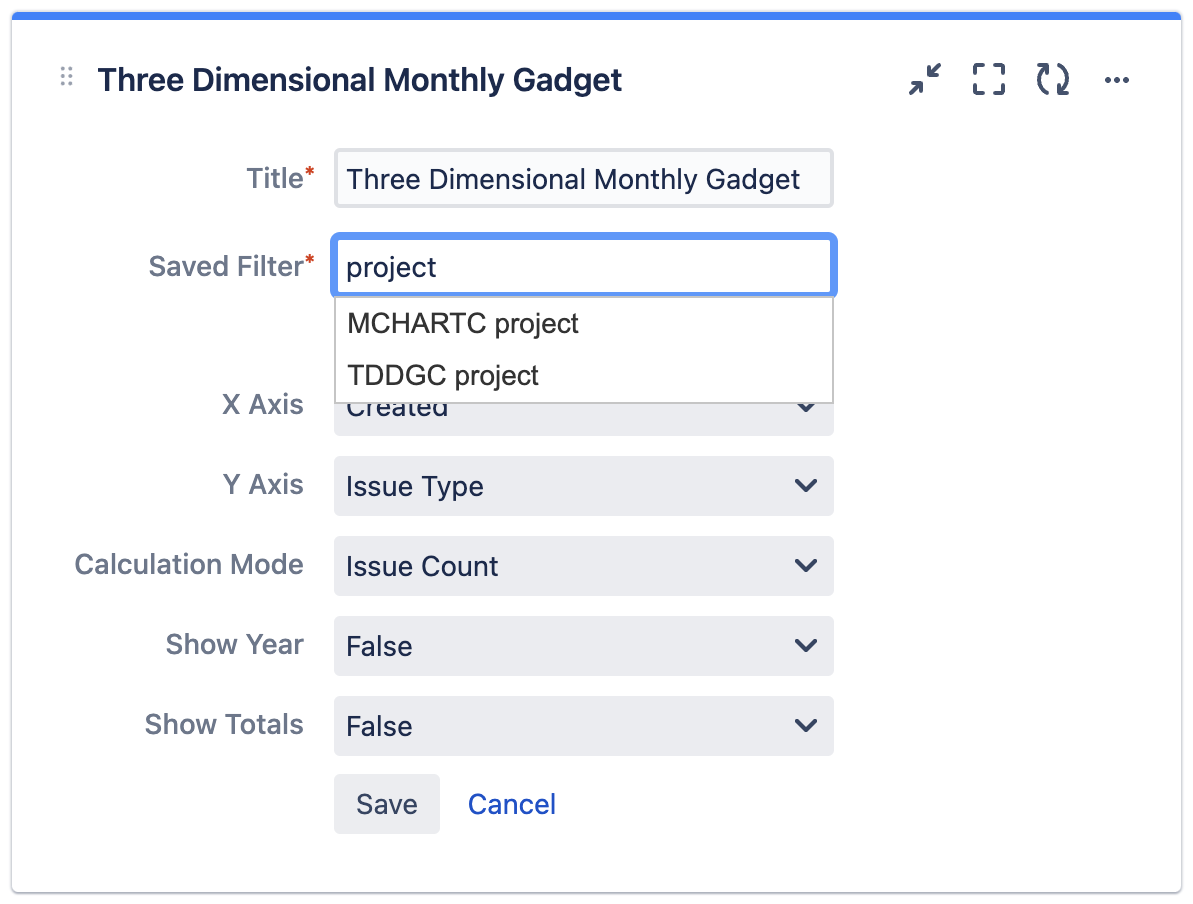Select MCHARTC project from the filter suggestions

click(x=461, y=323)
